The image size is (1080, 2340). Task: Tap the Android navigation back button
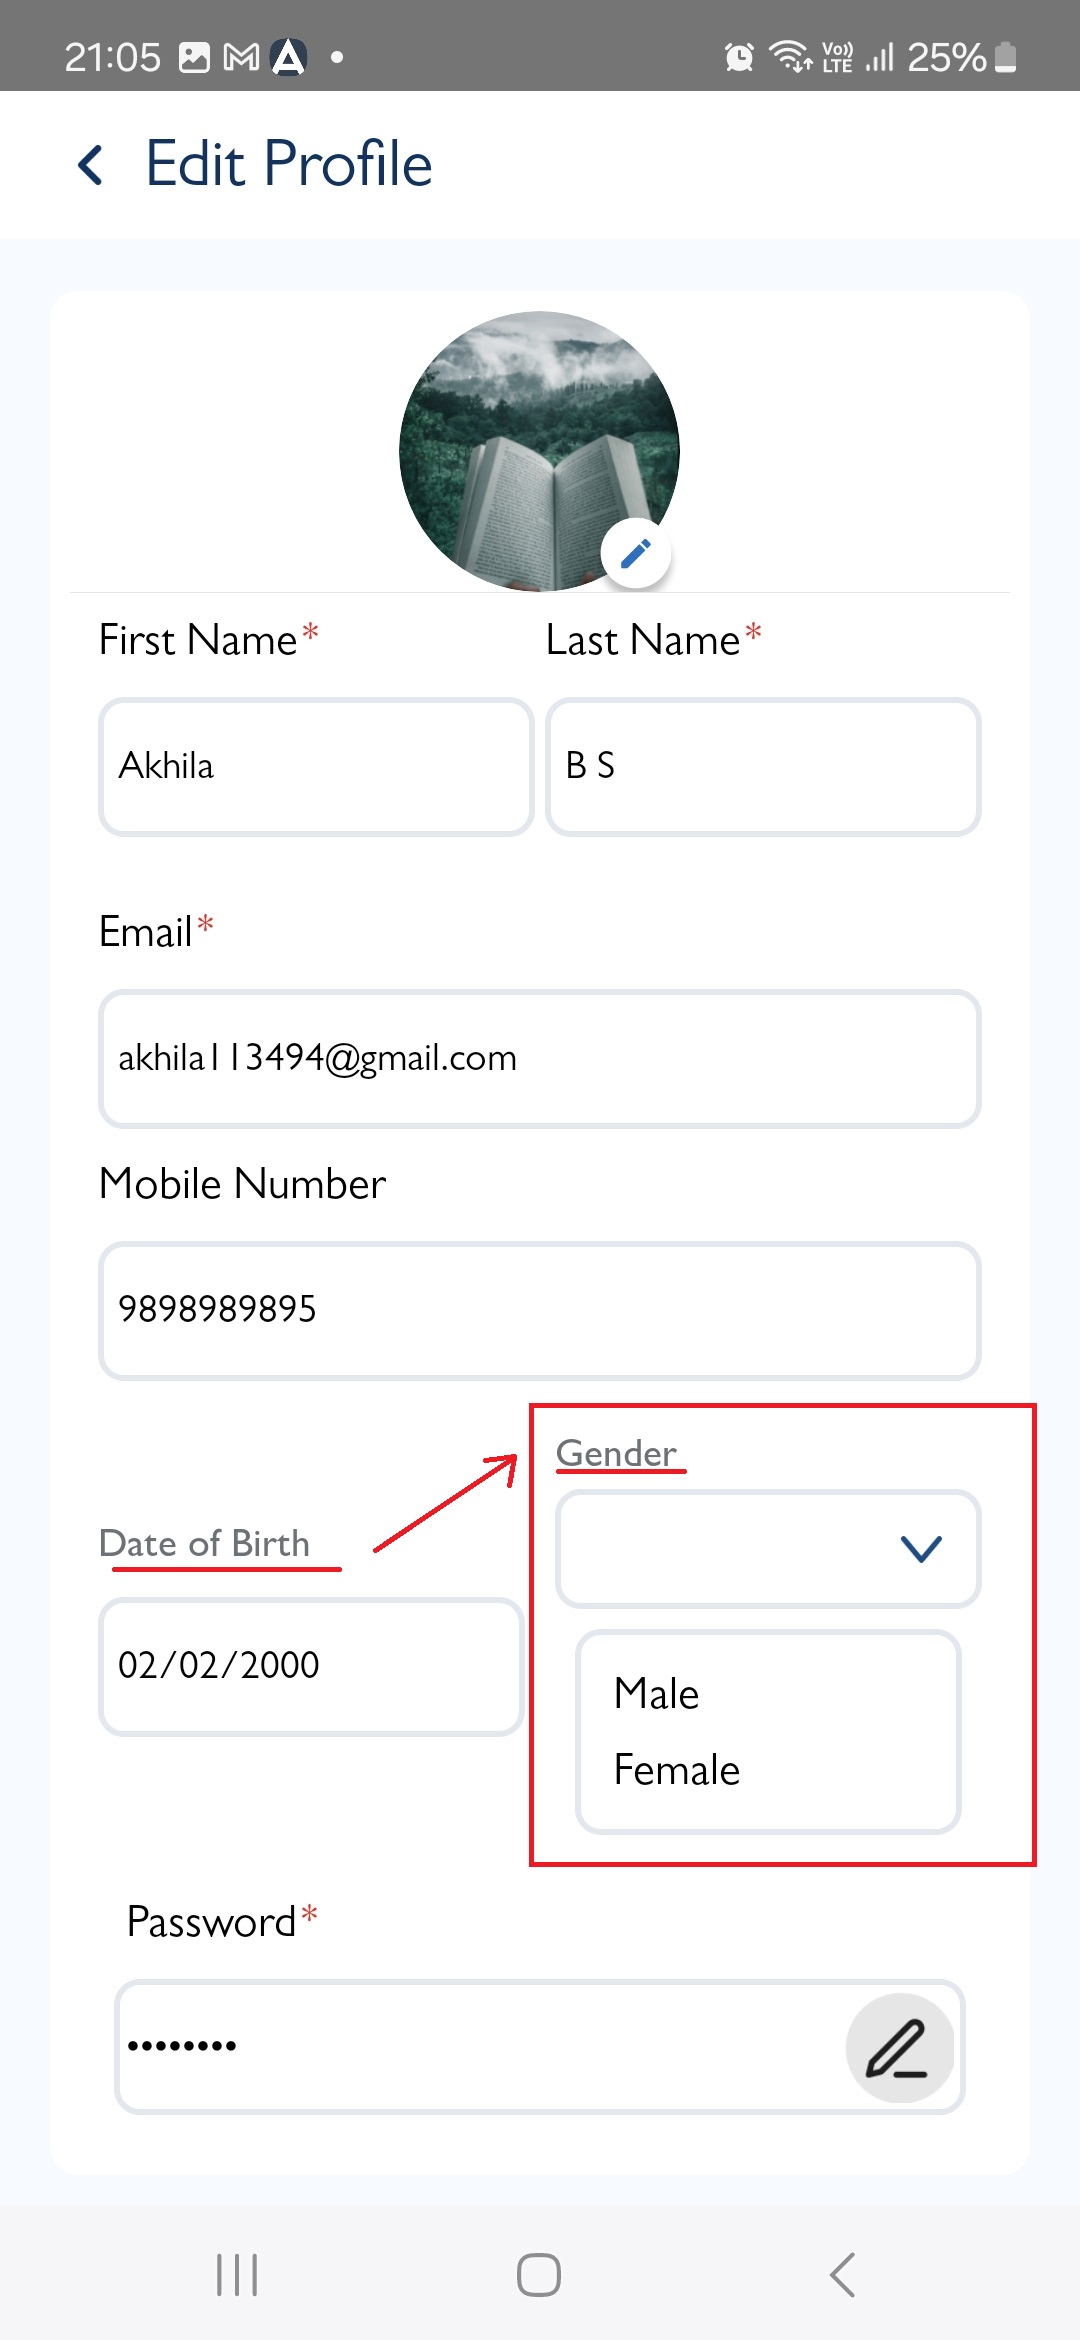(842, 2275)
